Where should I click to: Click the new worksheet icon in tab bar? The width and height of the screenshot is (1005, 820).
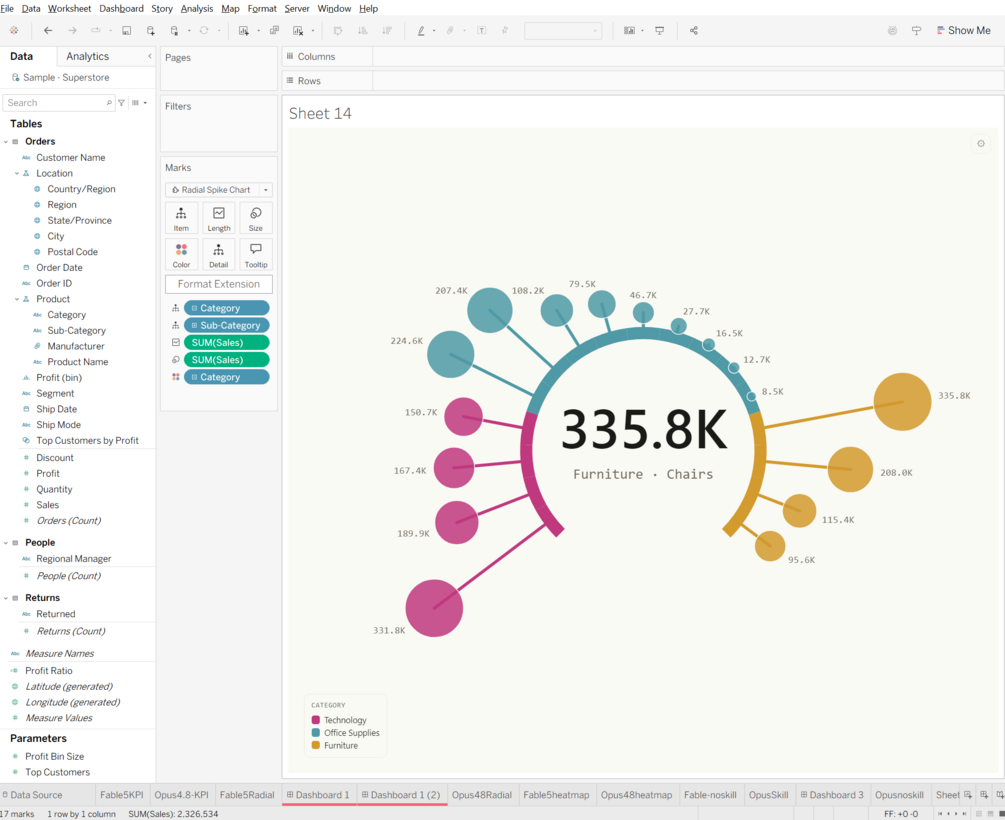click(x=968, y=795)
